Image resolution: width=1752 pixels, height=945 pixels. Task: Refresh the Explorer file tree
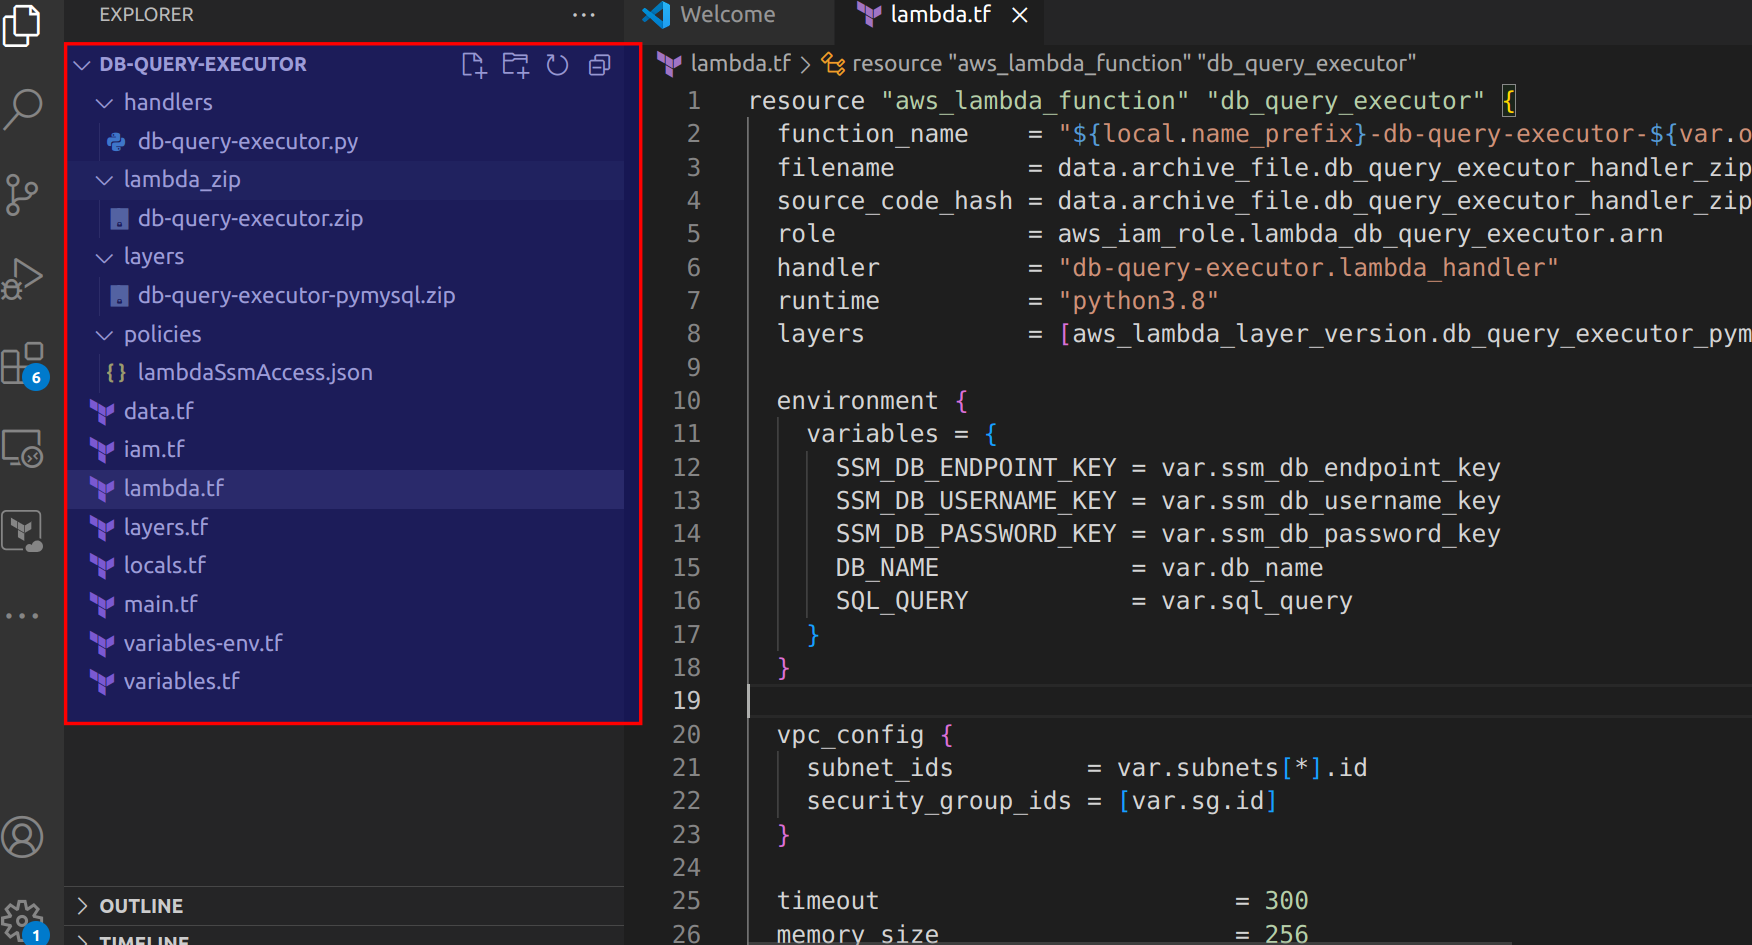click(558, 65)
